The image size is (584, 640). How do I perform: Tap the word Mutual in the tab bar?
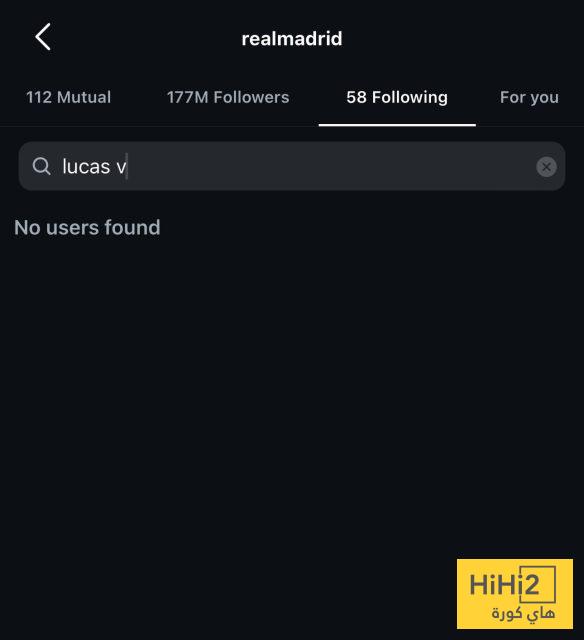coord(84,97)
